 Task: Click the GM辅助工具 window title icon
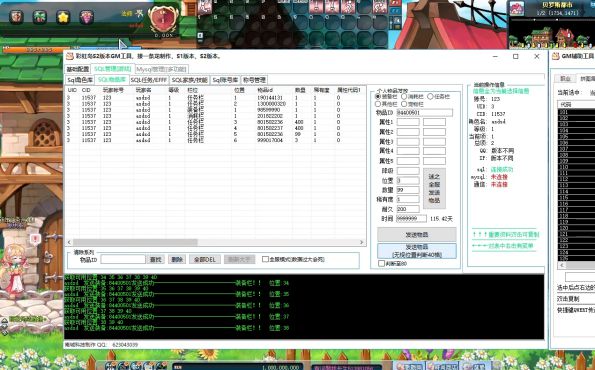556,56
